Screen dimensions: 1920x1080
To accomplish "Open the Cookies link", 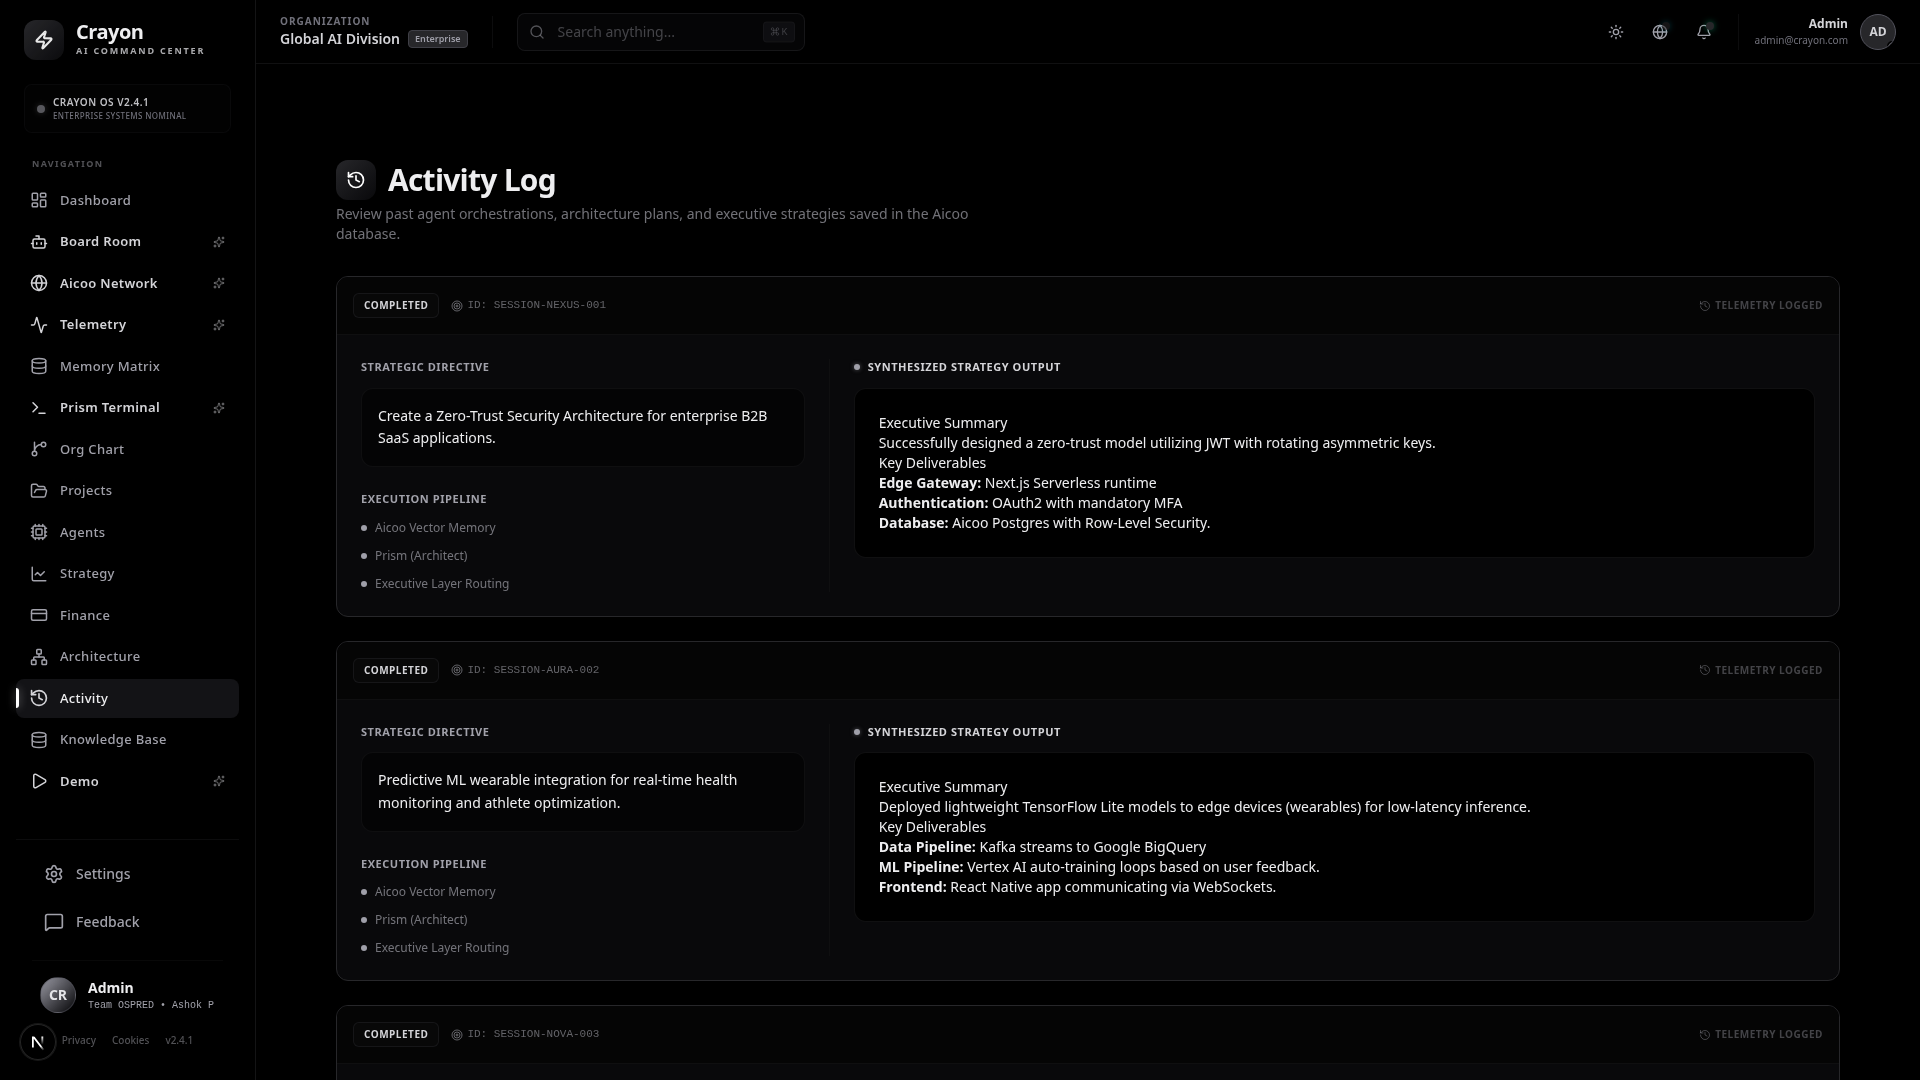I will [x=130, y=1041].
